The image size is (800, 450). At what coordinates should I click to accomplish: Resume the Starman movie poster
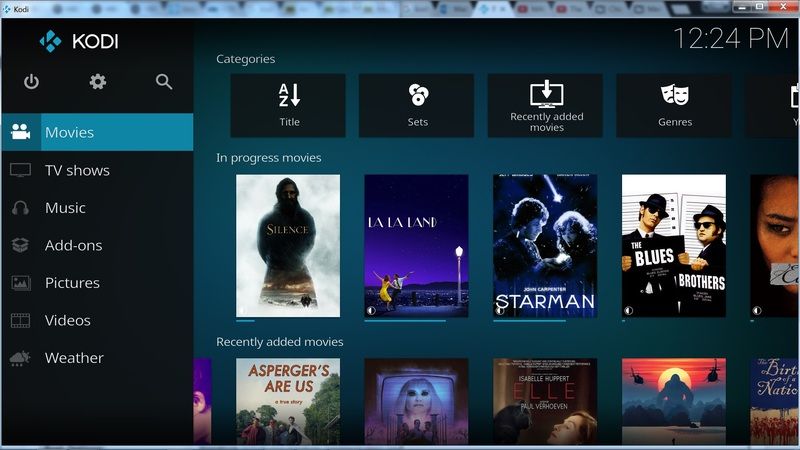tap(545, 246)
